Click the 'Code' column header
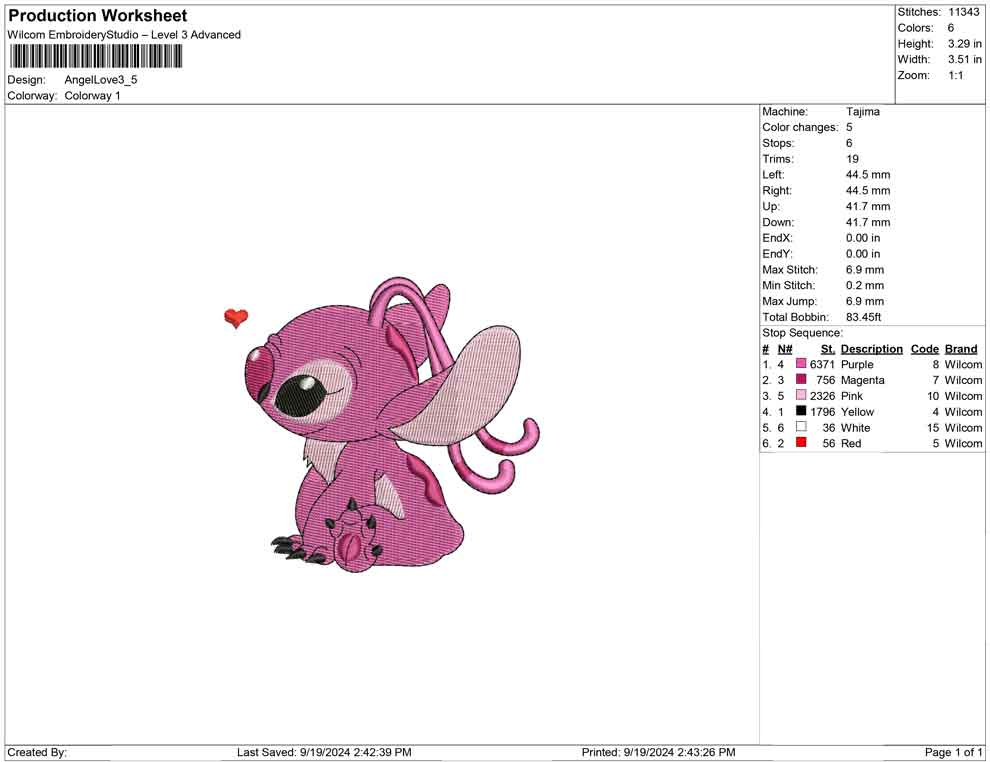The width and height of the screenshot is (990, 762). click(x=924, y=348)
